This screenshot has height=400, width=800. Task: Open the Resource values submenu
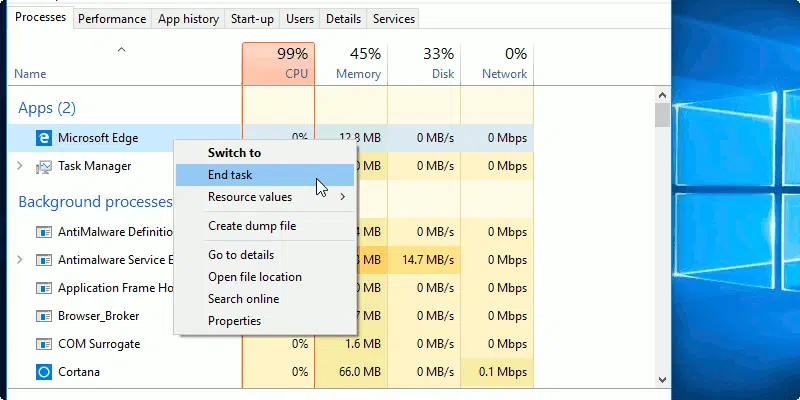point(264,197)
